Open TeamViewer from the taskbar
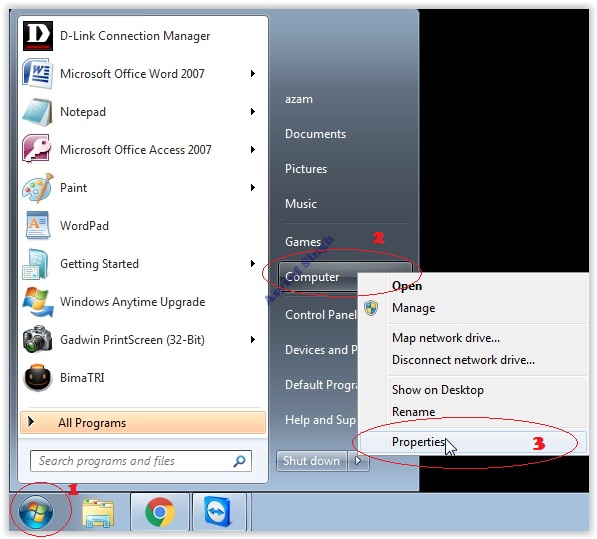Image resolution: width=597 pixels, height=539 pixels. 219,512
